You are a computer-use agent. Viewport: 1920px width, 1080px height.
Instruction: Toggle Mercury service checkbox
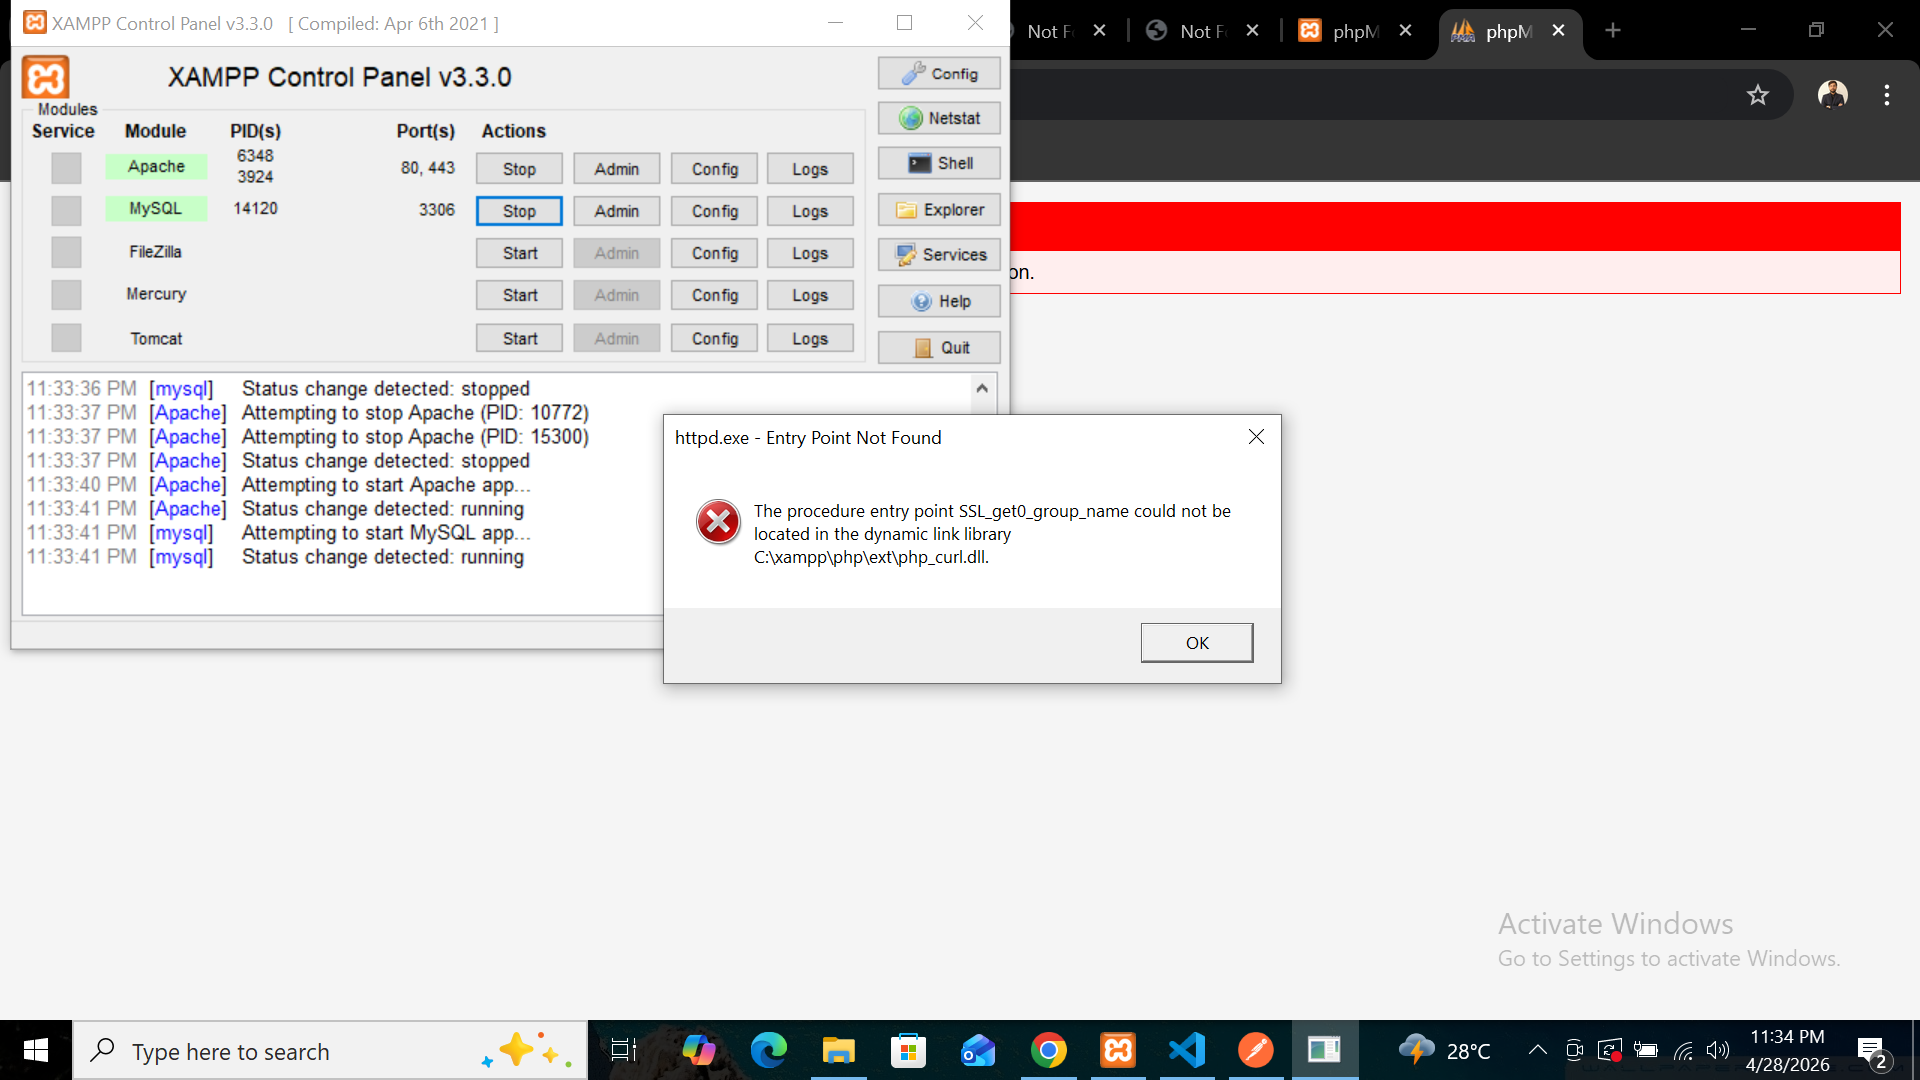pos(66,295)
